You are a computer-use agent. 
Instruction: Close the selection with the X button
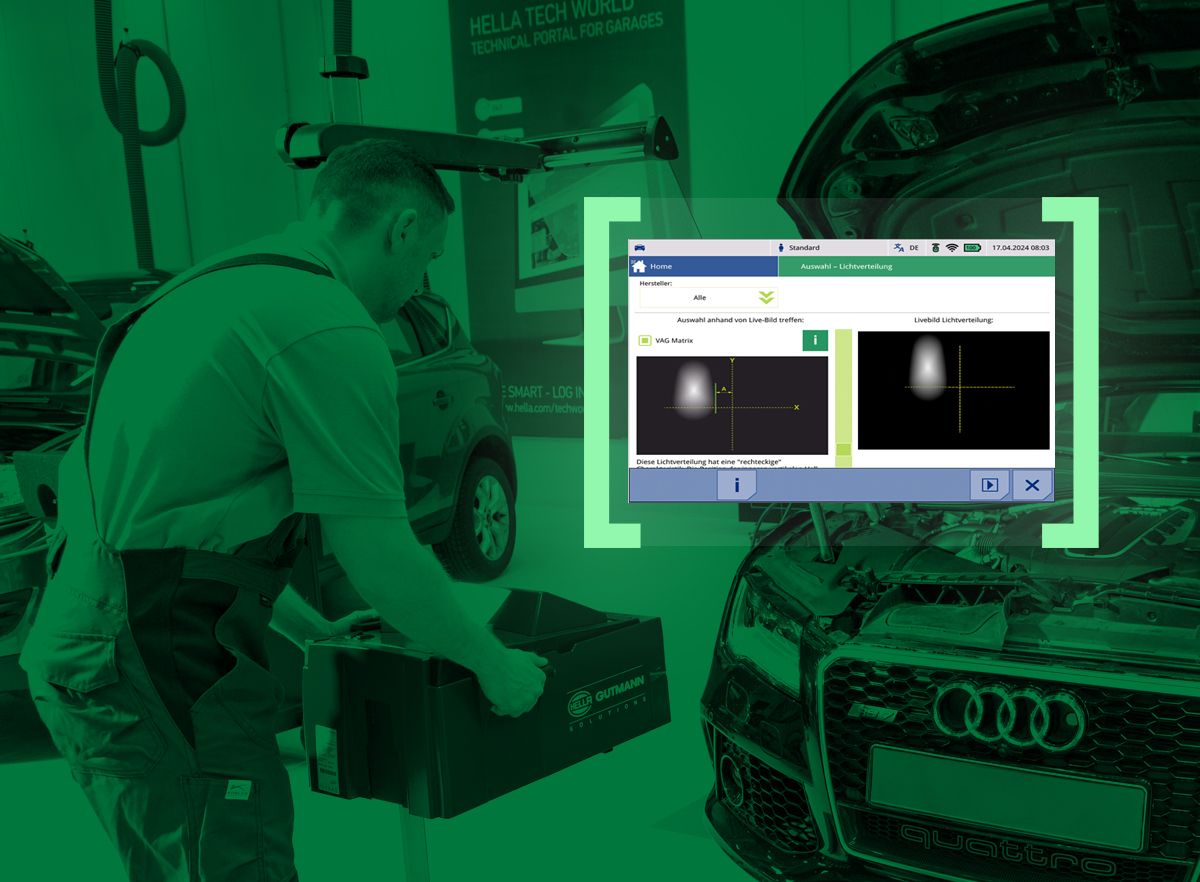1032,485
